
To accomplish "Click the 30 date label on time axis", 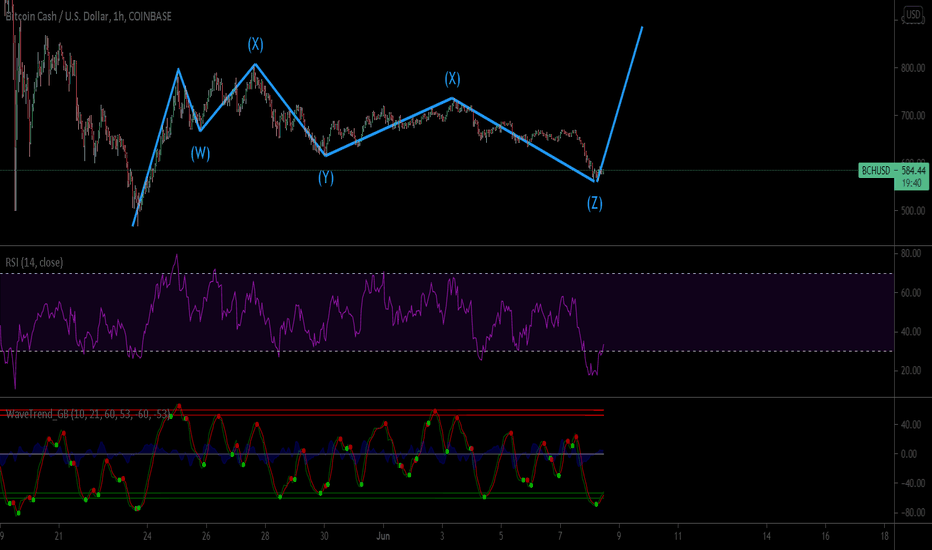I will 325,536.
